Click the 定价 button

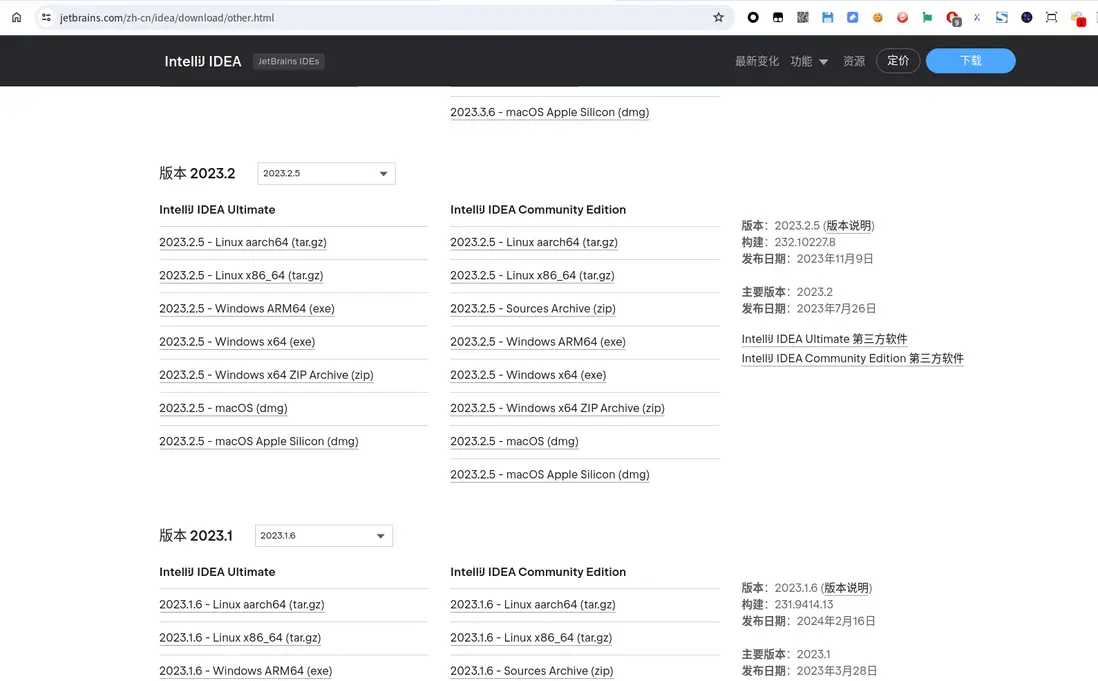click(x=898, y=61)
